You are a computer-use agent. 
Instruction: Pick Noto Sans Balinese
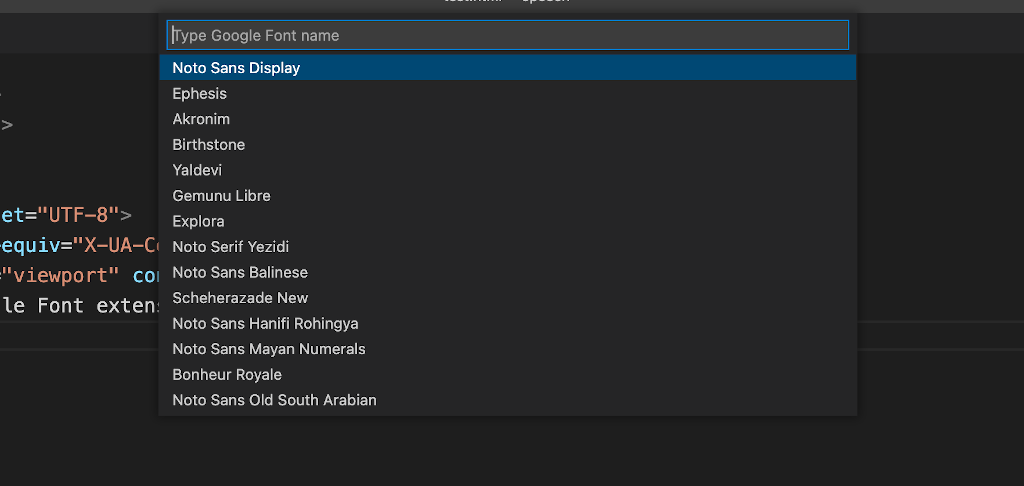coord(507,272)
